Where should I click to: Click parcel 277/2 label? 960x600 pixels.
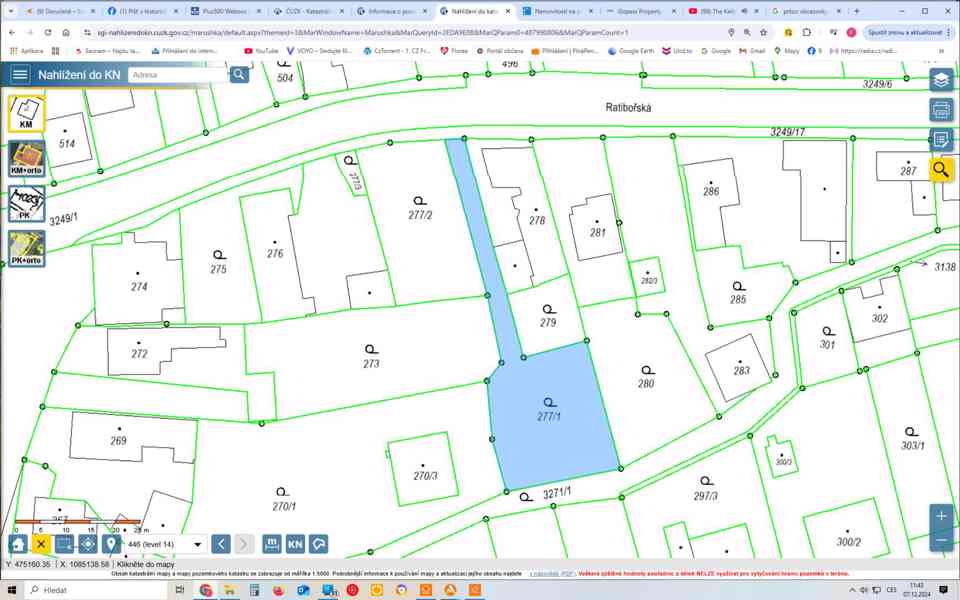[x=420, y=215]
